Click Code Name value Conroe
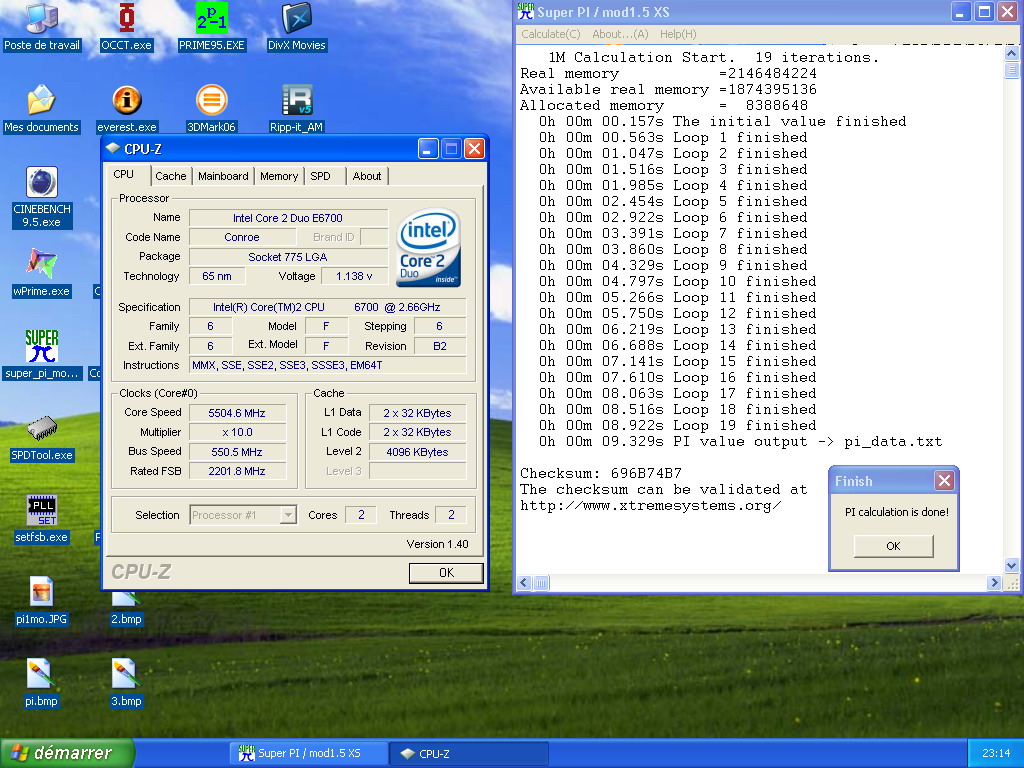 pos(242,237)
